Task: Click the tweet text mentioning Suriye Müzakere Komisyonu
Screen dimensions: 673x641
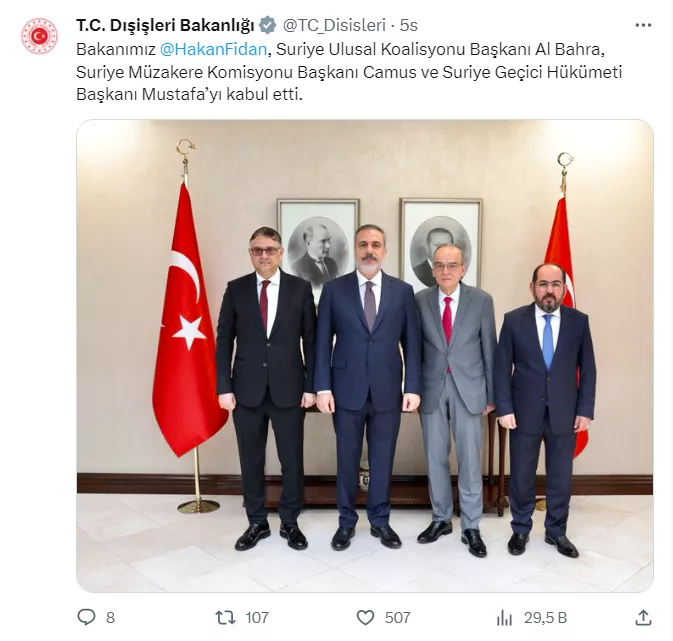Action: (x=349, y=72)
